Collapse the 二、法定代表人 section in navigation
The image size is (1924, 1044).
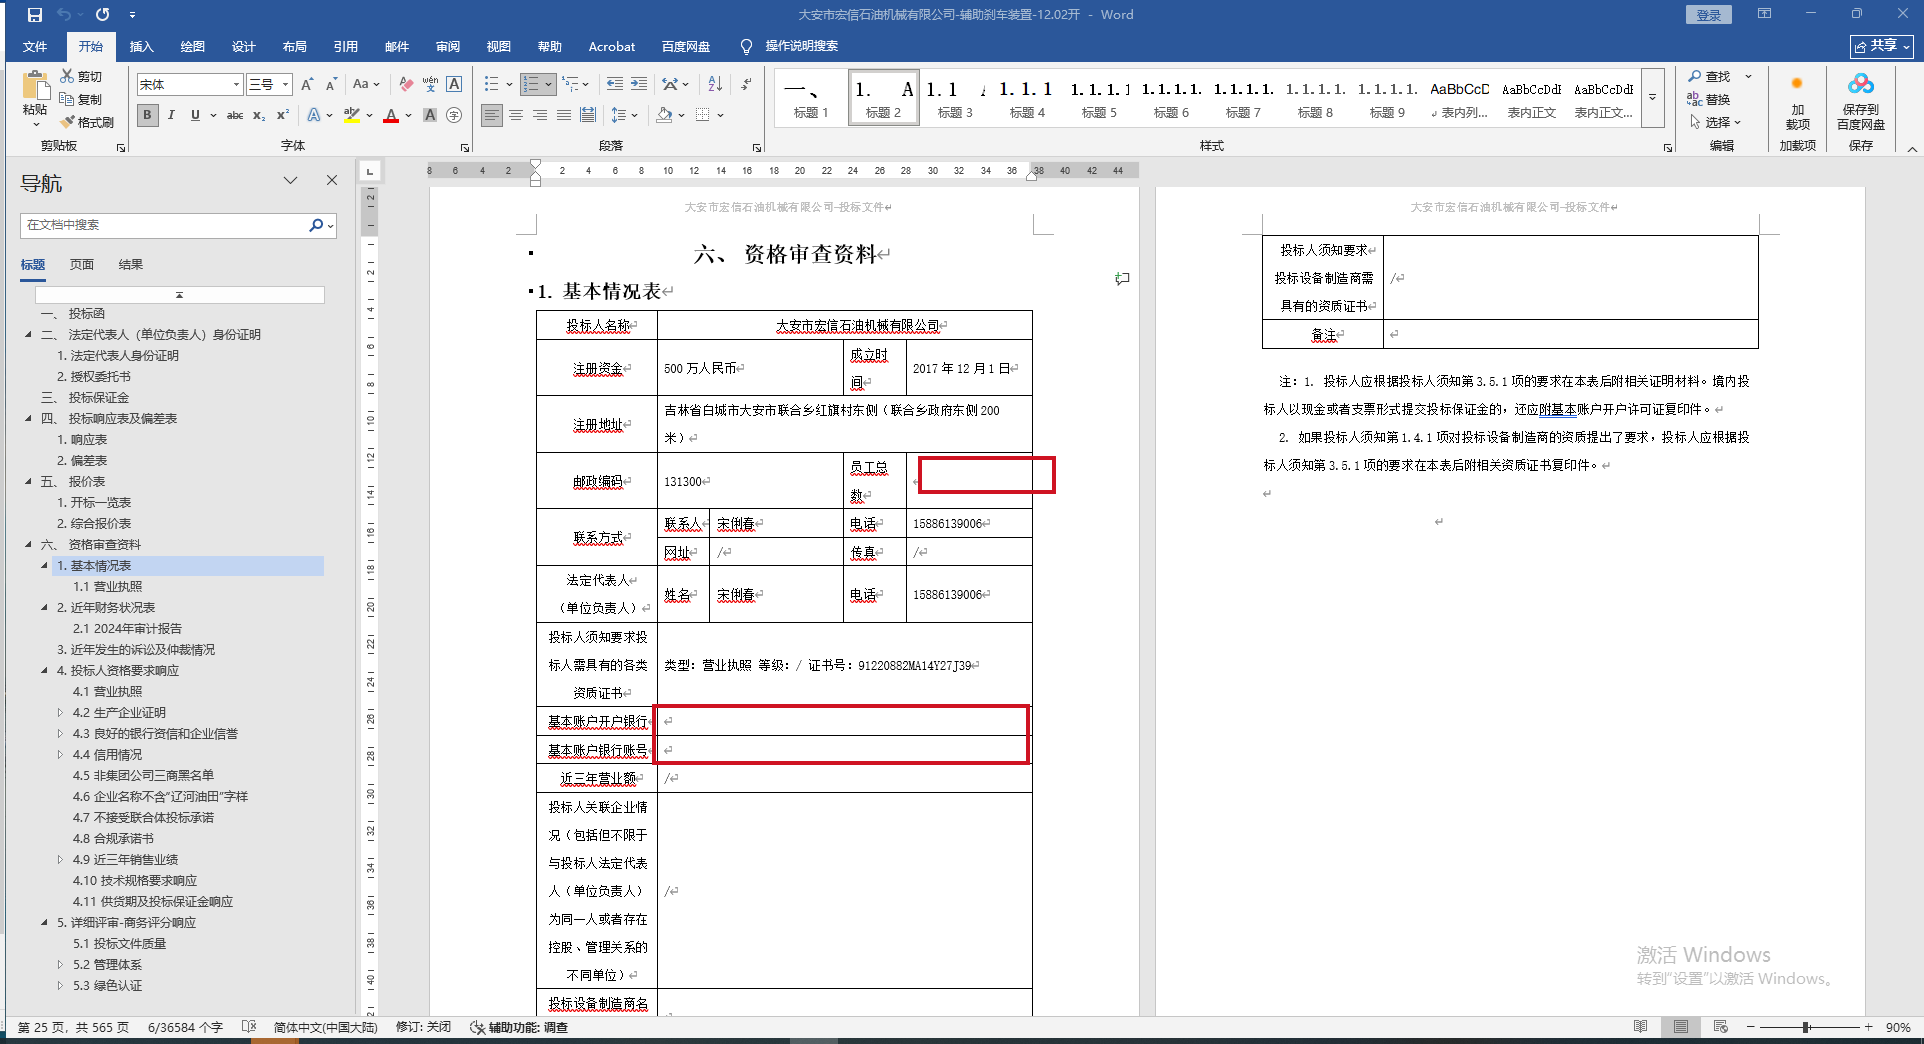(28, 335)
